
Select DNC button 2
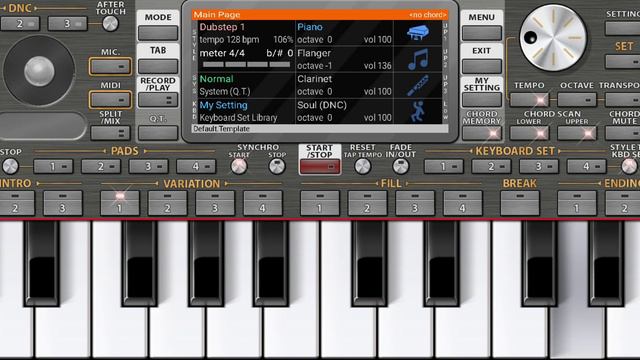[20, 24]
